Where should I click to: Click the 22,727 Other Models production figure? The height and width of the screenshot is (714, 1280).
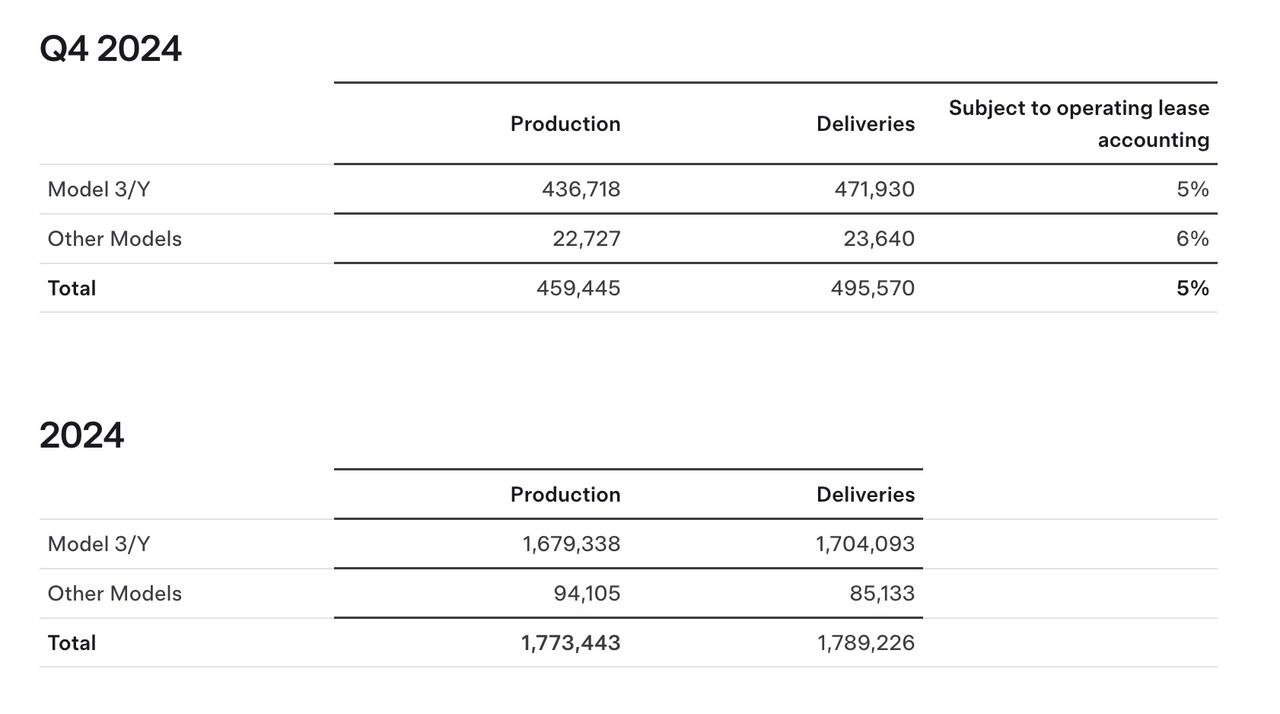point(586,239)
